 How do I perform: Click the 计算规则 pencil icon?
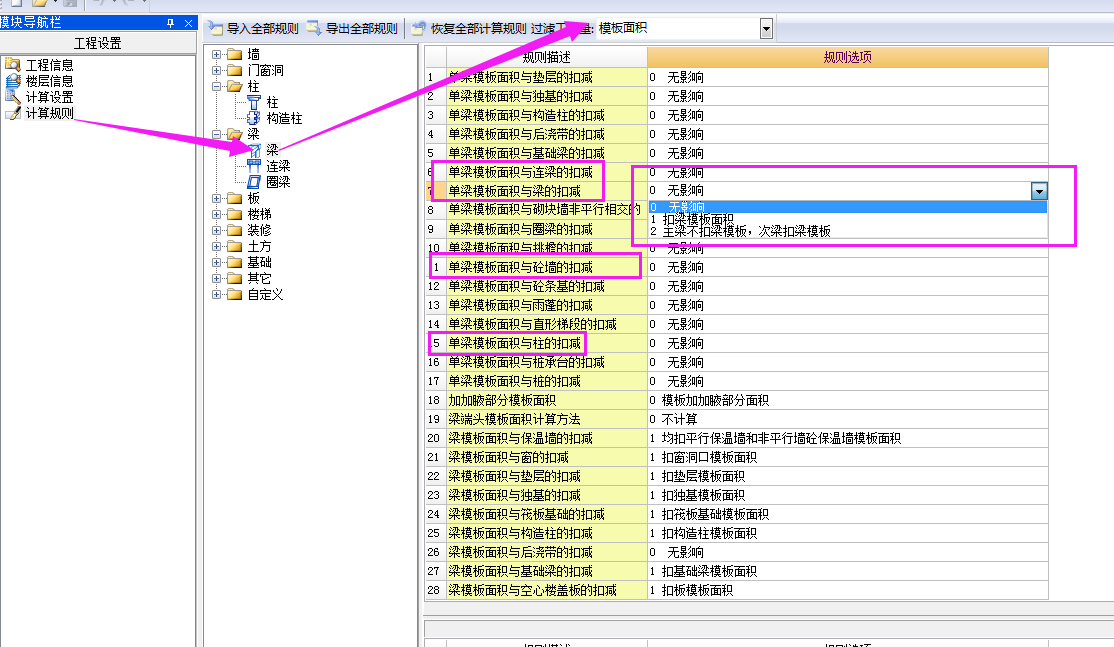(x=12, y=113)
